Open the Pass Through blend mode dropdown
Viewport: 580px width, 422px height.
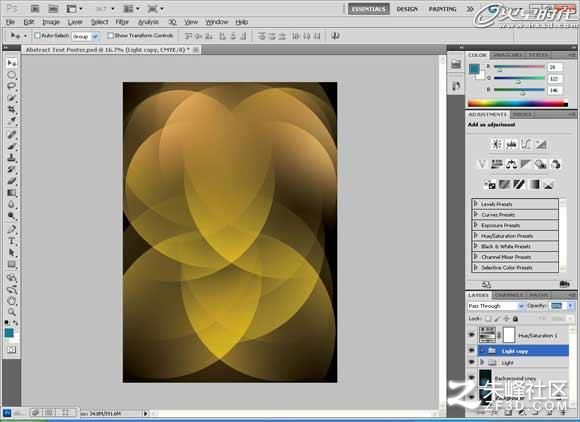coord(496,306)
